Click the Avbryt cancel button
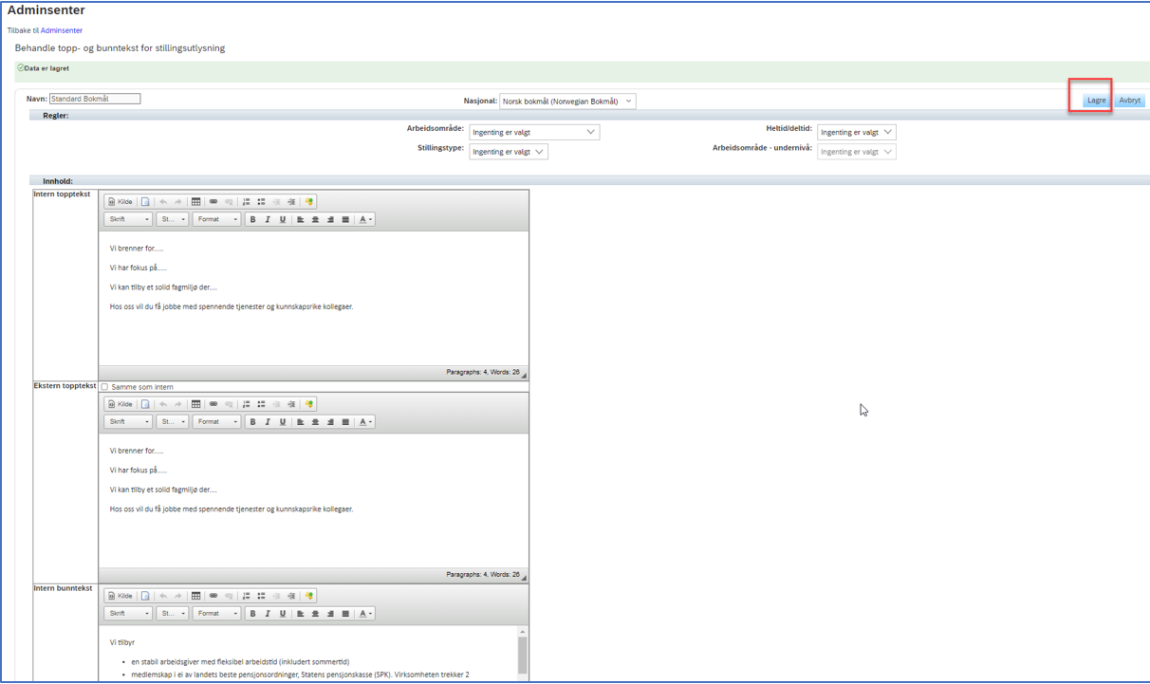The image size is (1150, 684). 1129,100
